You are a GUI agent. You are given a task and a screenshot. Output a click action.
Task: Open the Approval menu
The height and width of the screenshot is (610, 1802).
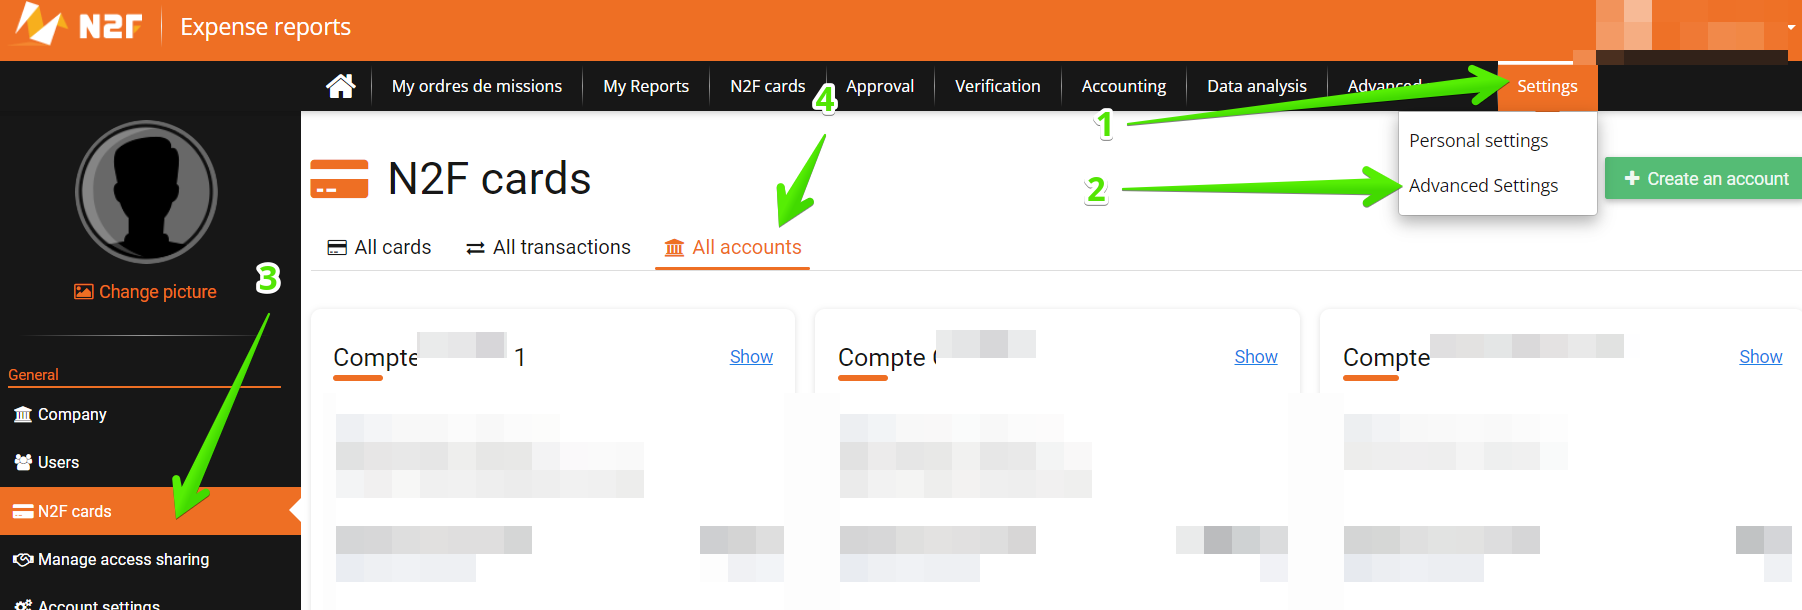coord(880,86)
